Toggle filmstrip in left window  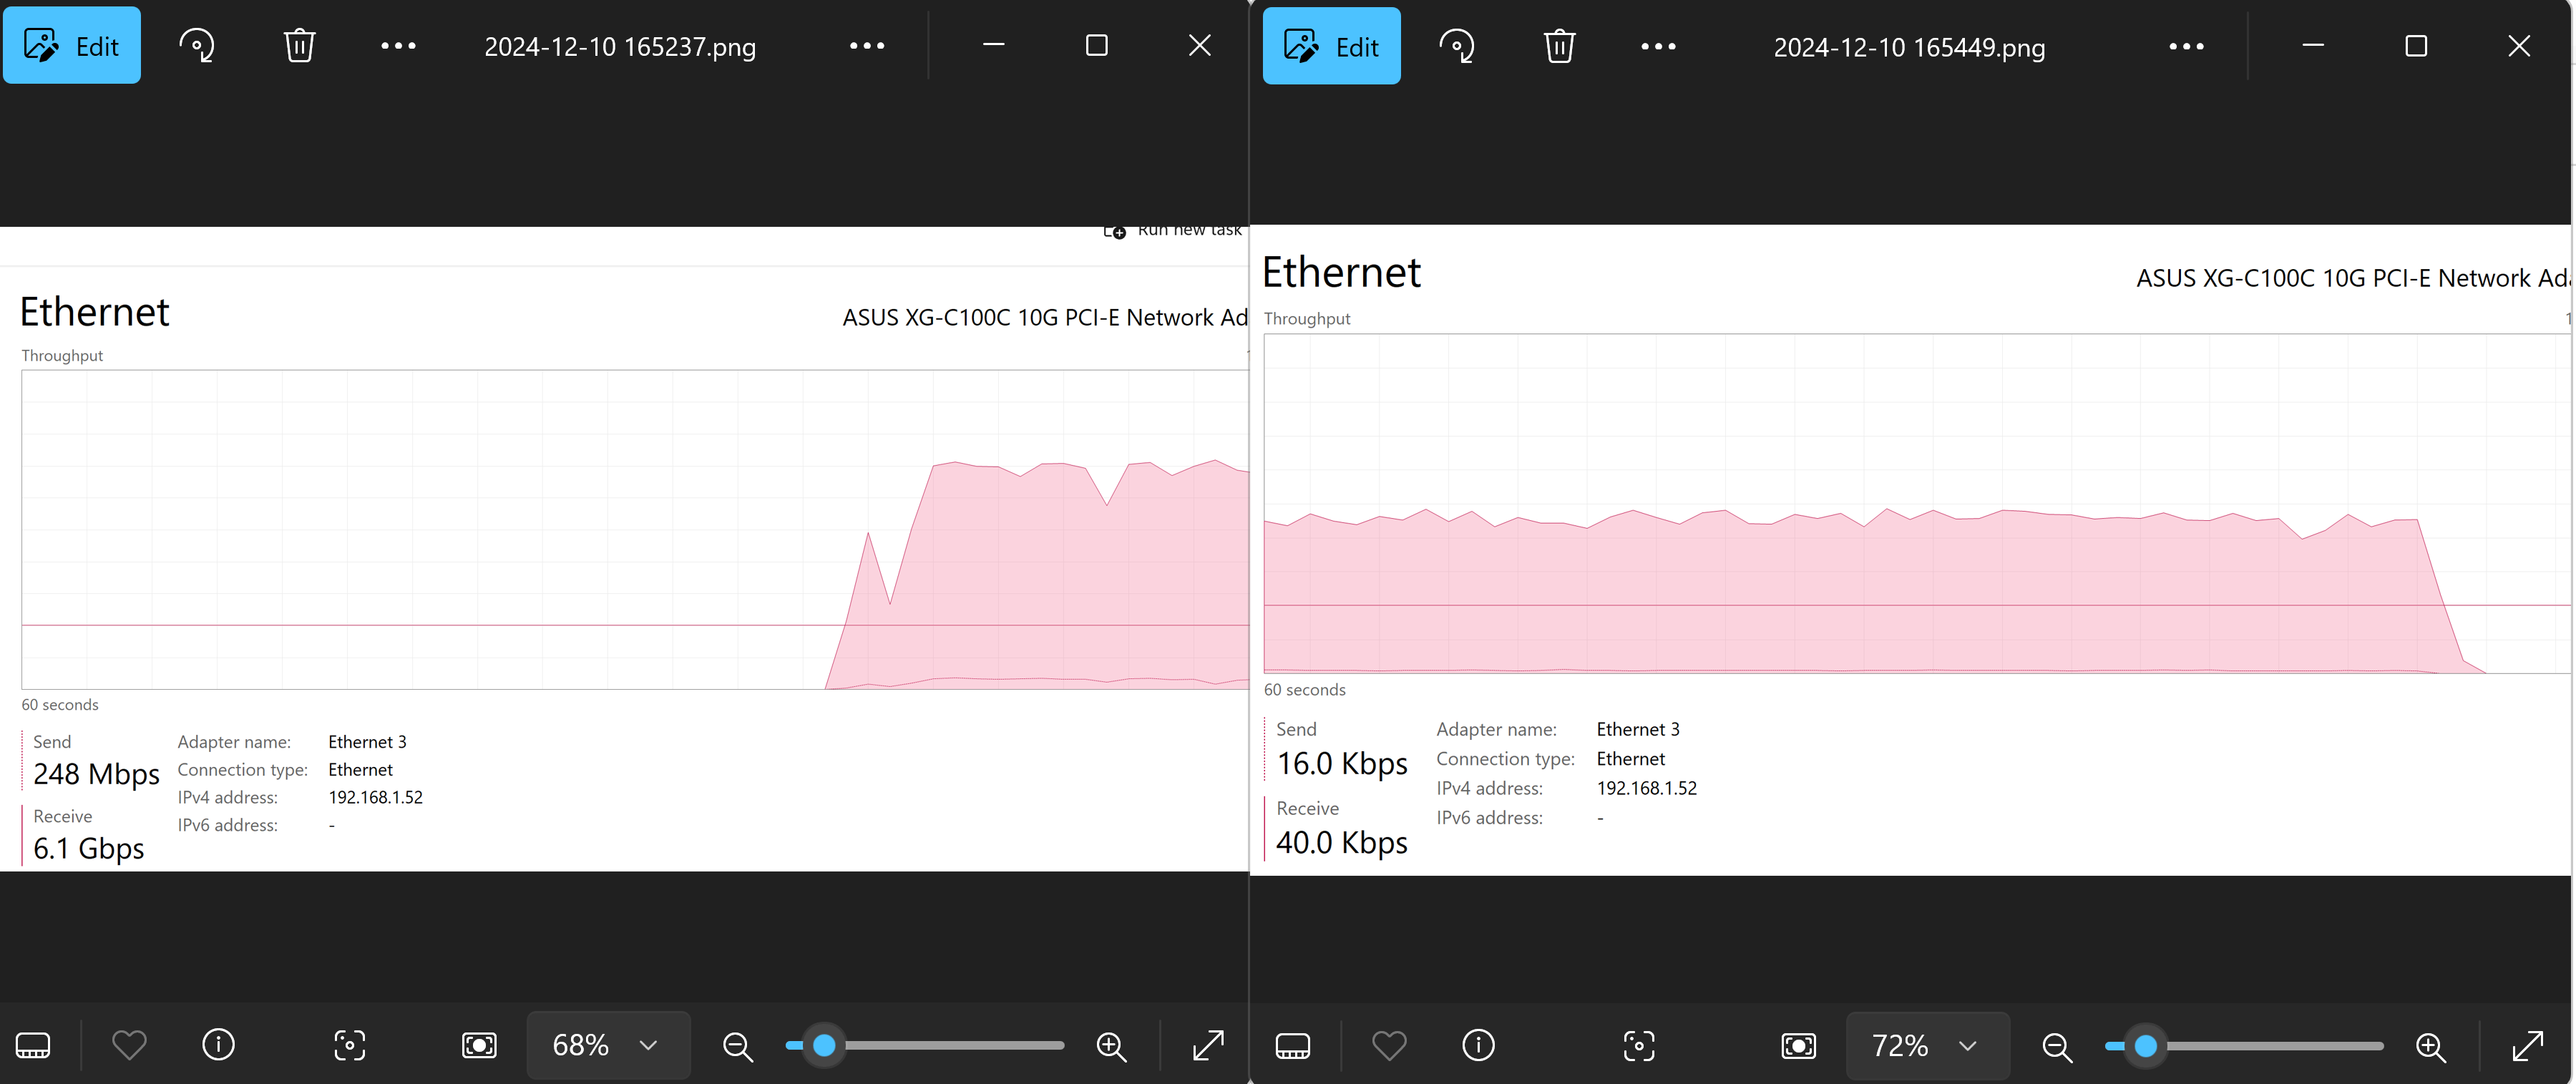pyautogui.click(x=33, y=1046)
